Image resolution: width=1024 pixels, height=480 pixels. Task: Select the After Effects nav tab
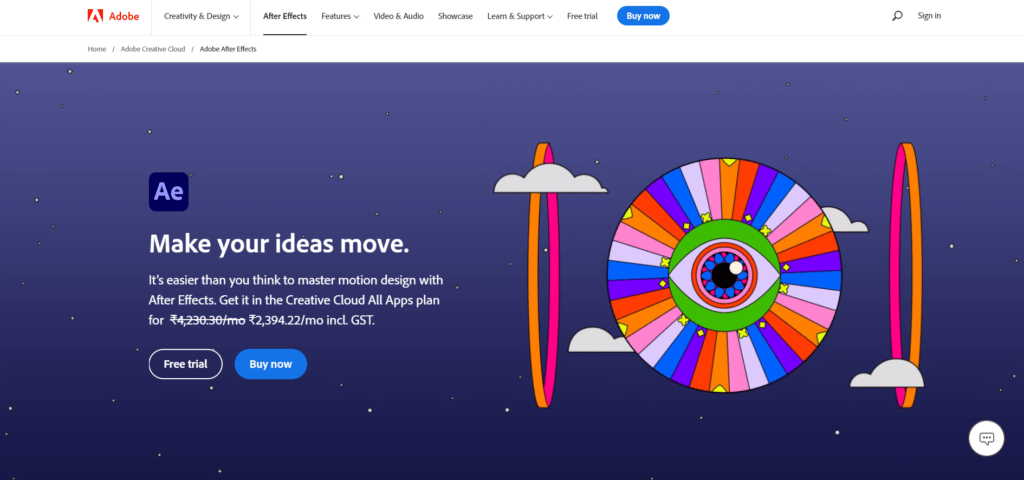click(285, 16)
